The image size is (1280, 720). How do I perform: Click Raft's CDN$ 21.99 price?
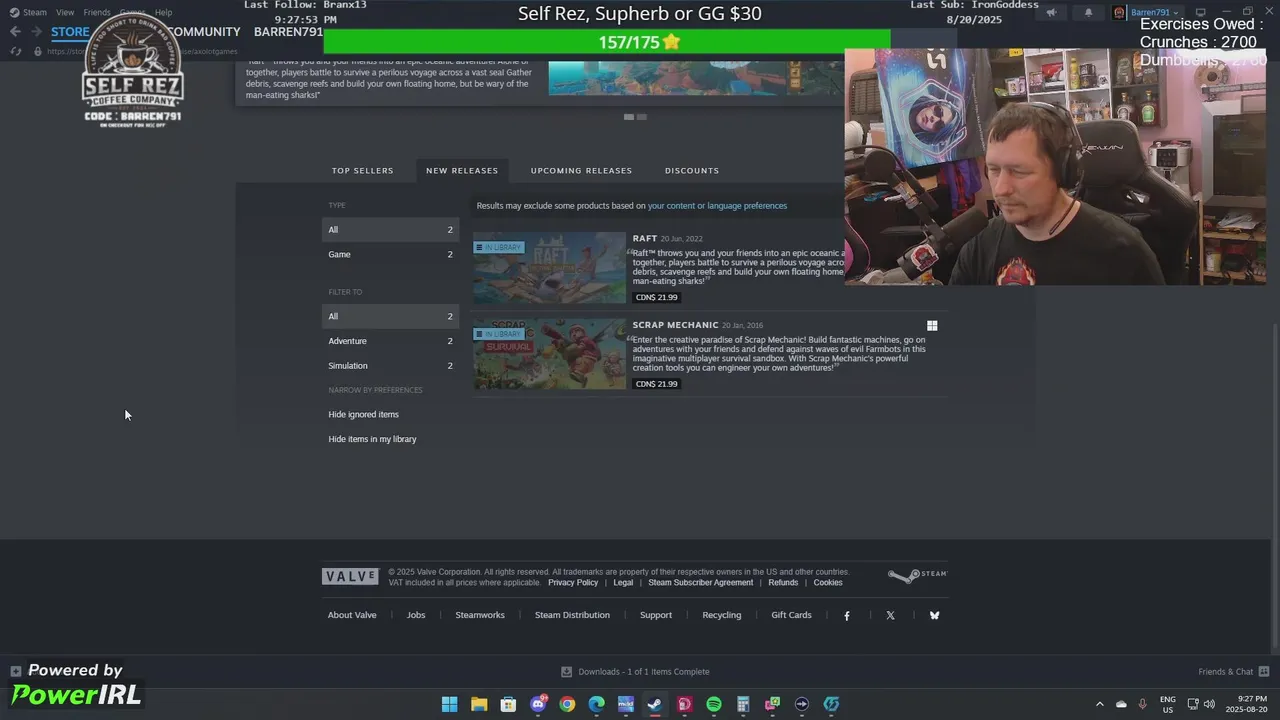click(656, 297)
